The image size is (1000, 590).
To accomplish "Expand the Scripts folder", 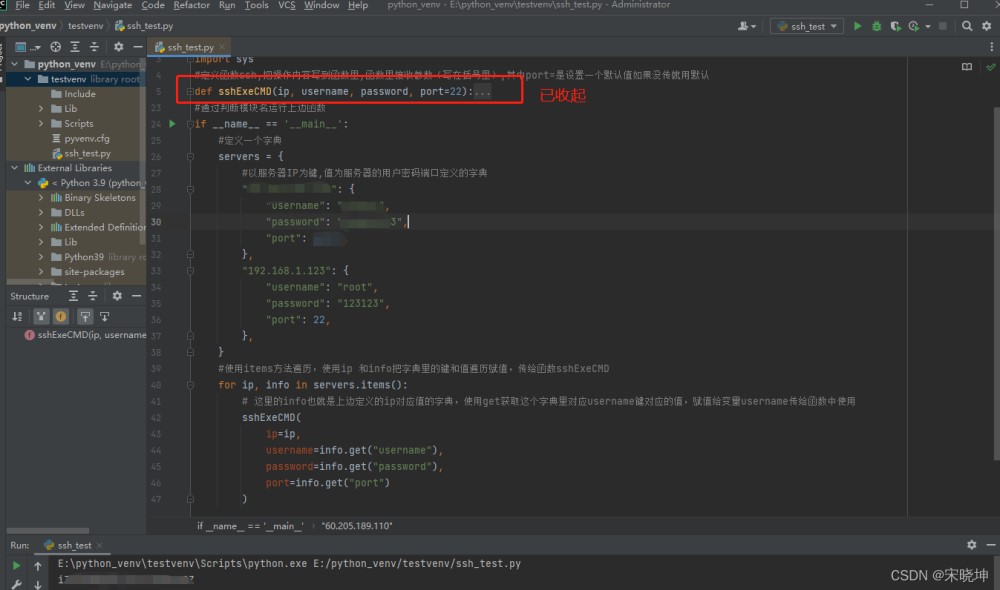I will (41, 123).
